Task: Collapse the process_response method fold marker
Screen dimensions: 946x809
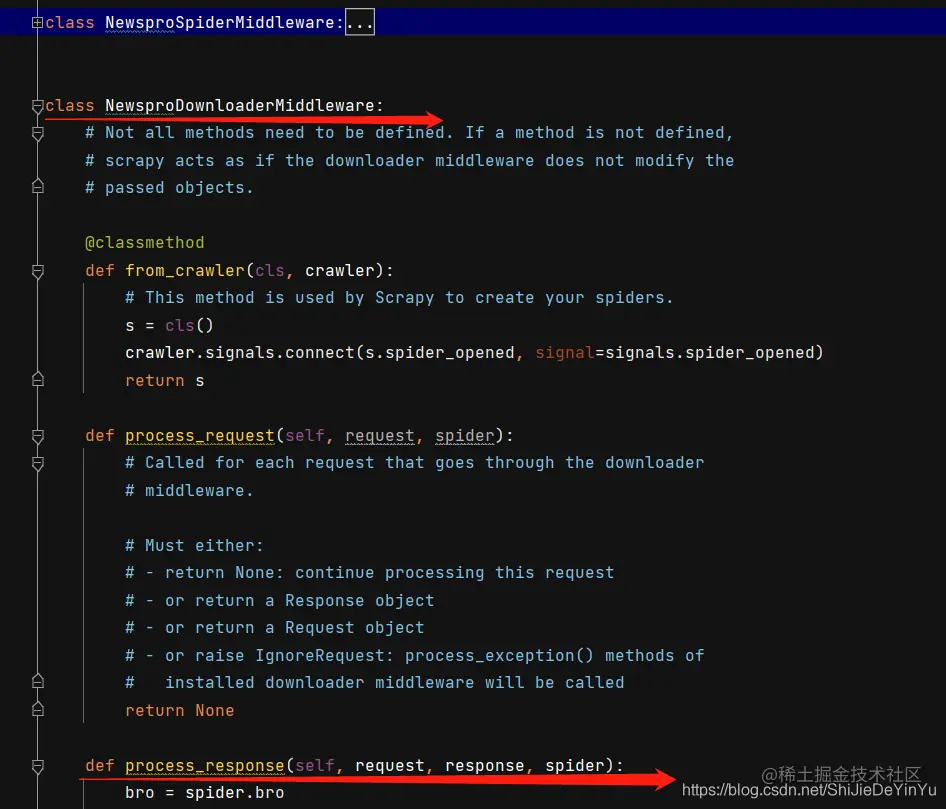Action: 37,766
